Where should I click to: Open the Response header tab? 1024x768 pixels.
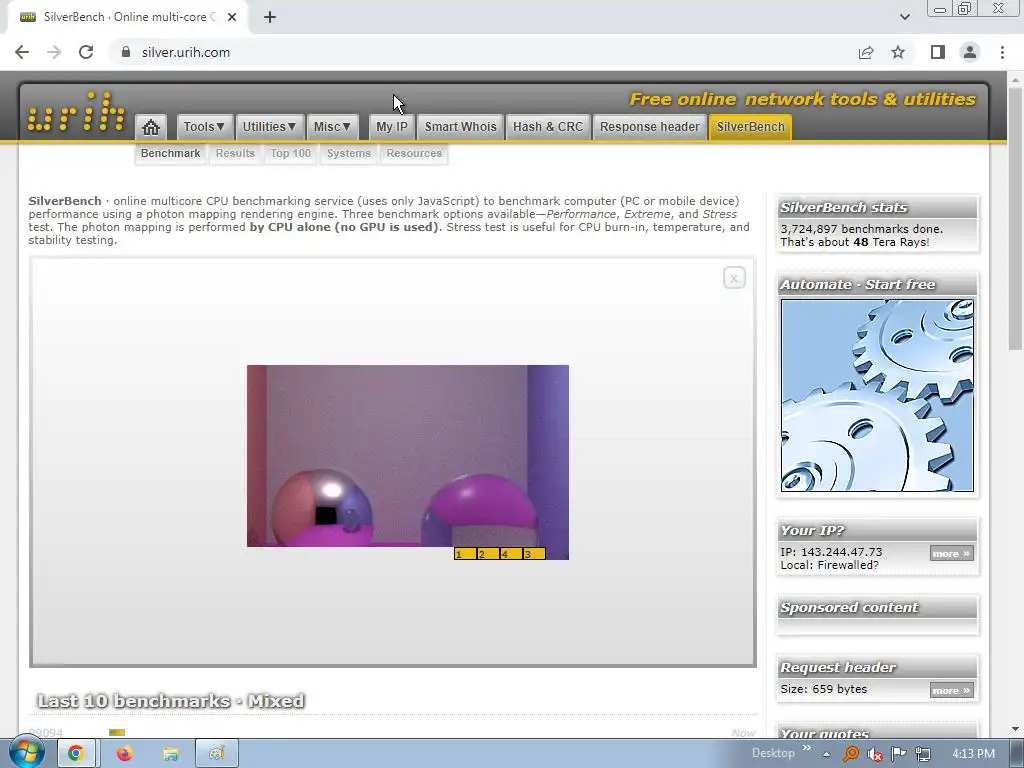click(x=650, y=127)
